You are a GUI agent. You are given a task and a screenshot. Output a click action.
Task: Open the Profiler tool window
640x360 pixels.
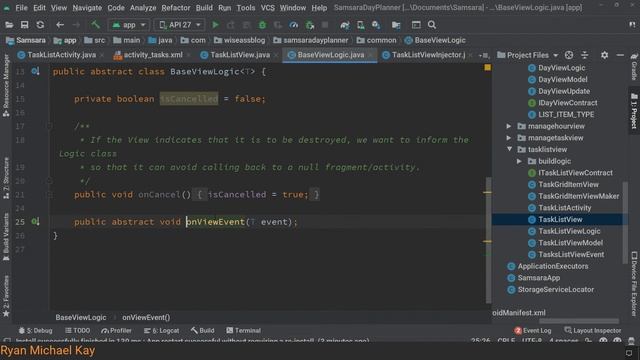(x=116, y=330)
